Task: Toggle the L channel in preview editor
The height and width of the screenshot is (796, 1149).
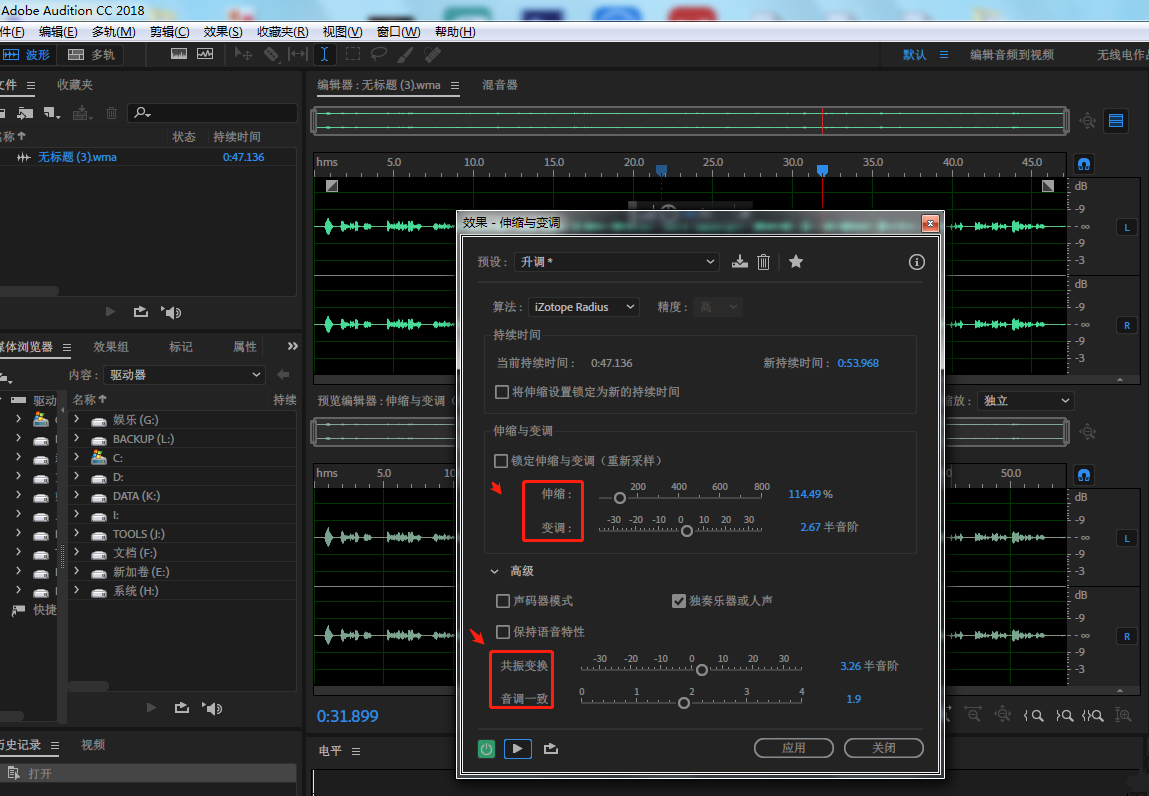Action: point(1127,539)
